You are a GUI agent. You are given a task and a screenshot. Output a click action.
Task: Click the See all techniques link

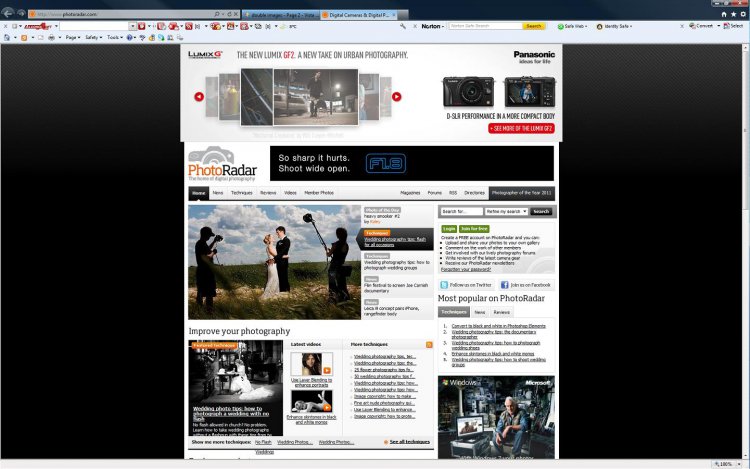pyautogui.click(x=409, y=442)
